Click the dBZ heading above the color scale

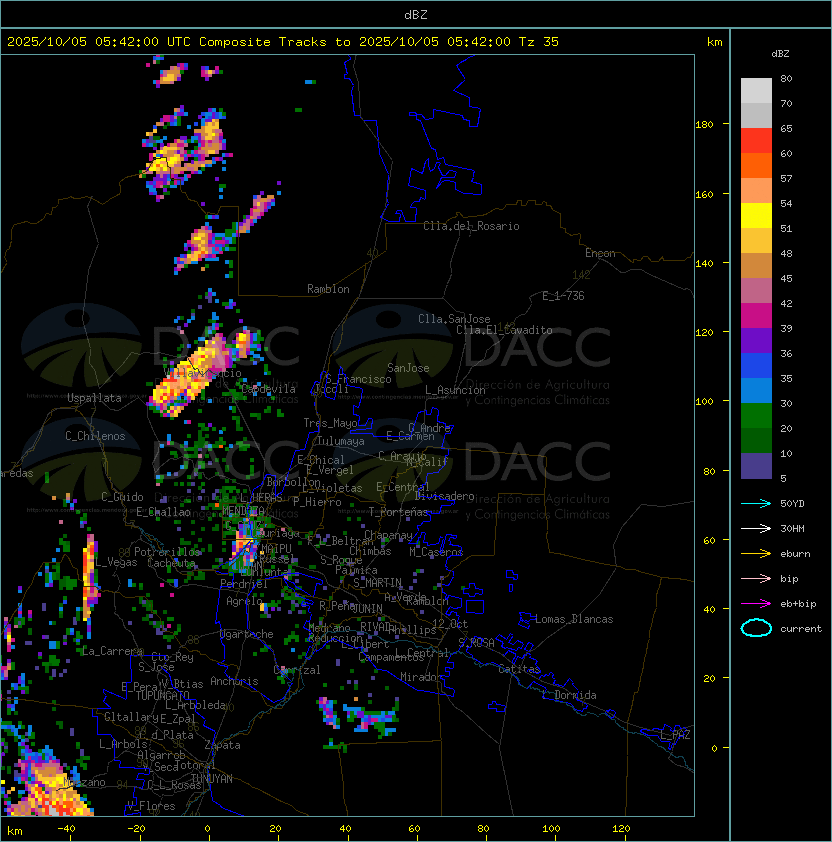tap(780, 54)
